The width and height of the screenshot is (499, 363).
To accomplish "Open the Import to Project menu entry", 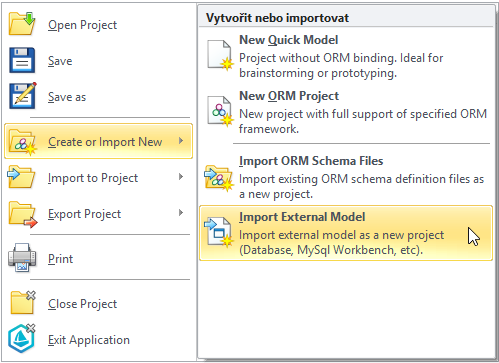I will click(x=98, y=177).
